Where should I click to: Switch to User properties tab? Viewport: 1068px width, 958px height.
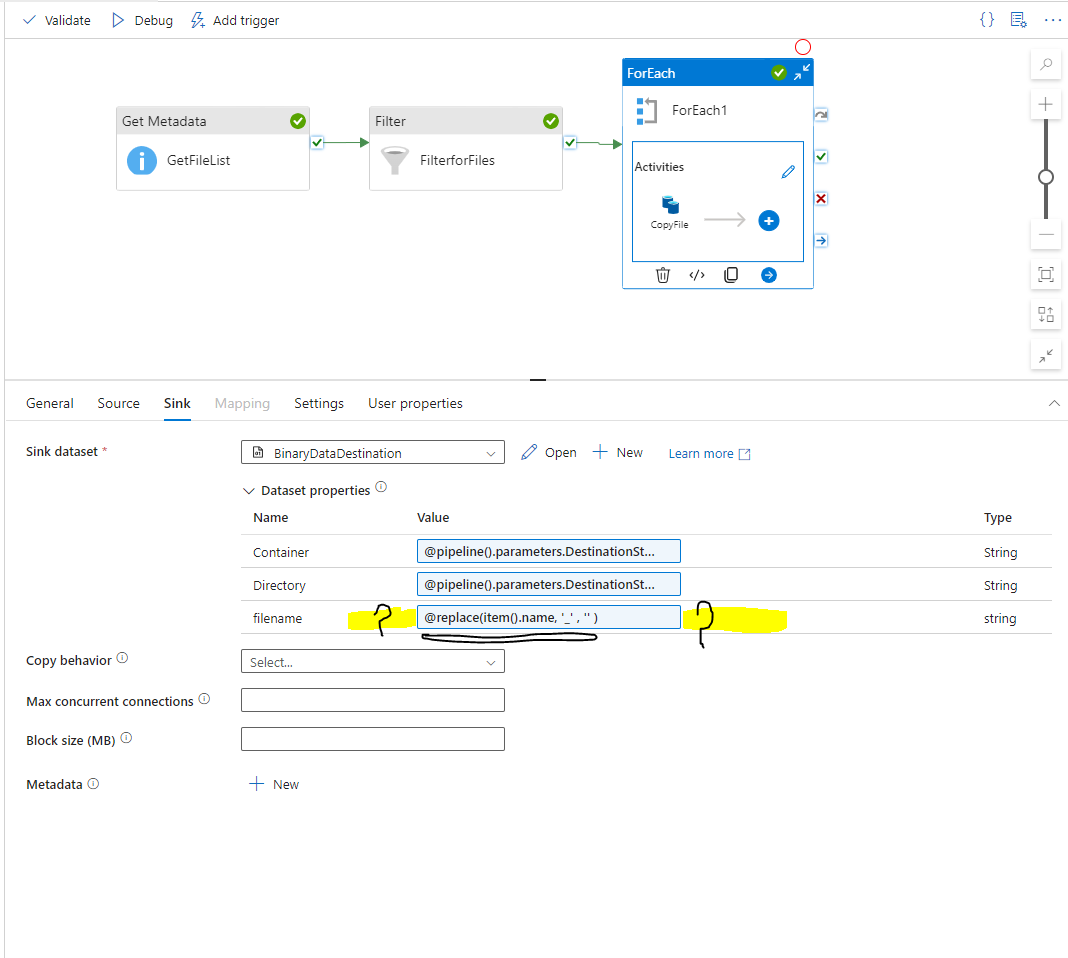(x=415, y=403)
